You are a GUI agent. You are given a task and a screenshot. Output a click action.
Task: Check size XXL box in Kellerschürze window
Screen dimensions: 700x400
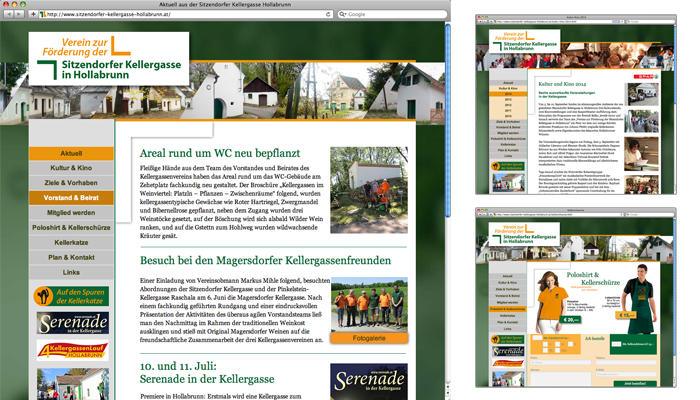(558, 350)
